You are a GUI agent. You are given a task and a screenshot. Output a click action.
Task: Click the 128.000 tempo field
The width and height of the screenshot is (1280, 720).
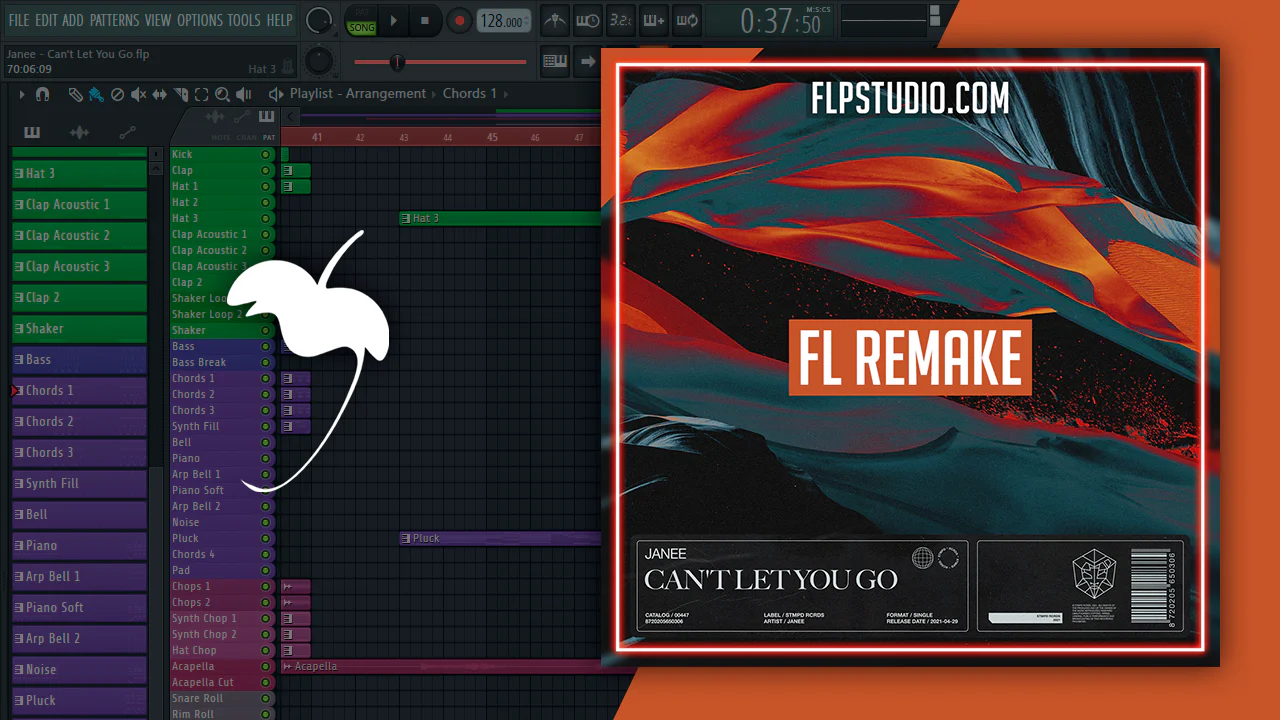(503, 21)
